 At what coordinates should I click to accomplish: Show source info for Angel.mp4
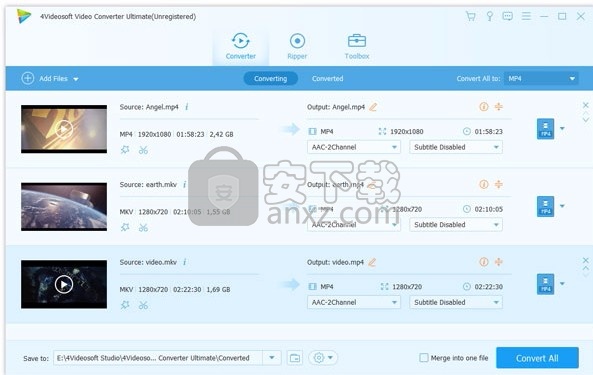click(186, 107)
